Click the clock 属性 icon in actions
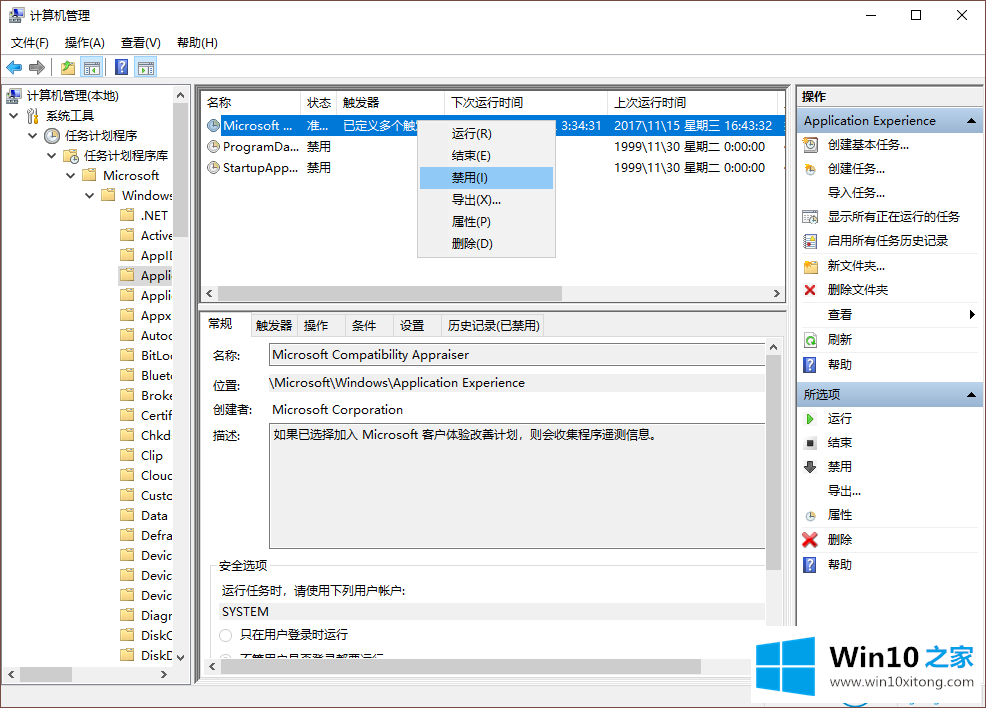986x708 pixels. [810, 516]
